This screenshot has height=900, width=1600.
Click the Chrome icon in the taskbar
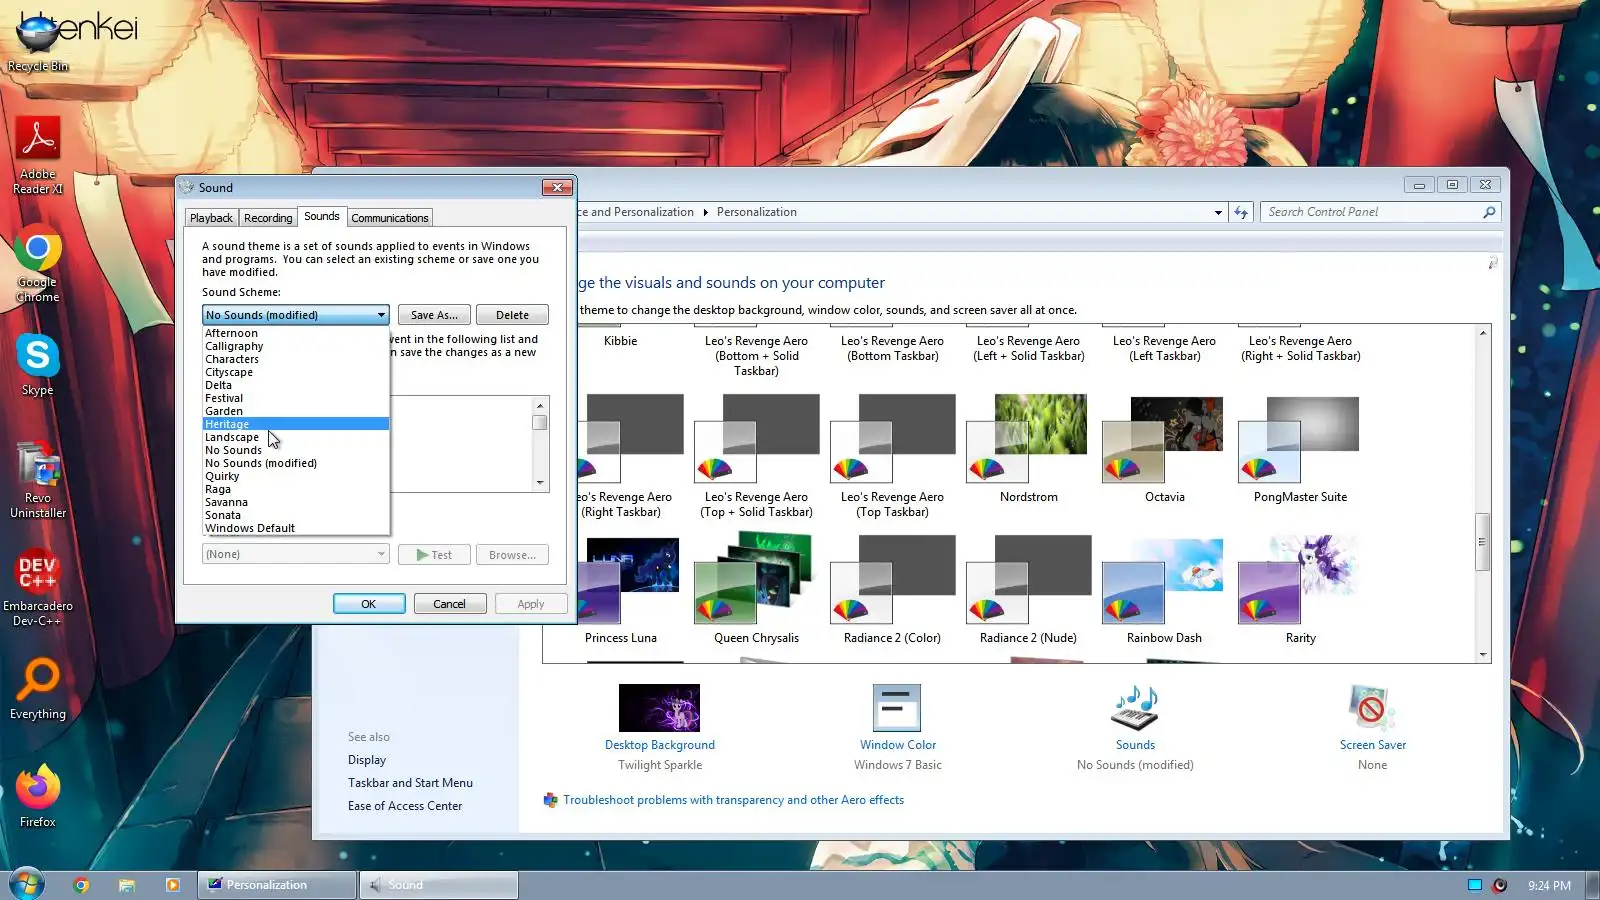click(x=81, y=885)
